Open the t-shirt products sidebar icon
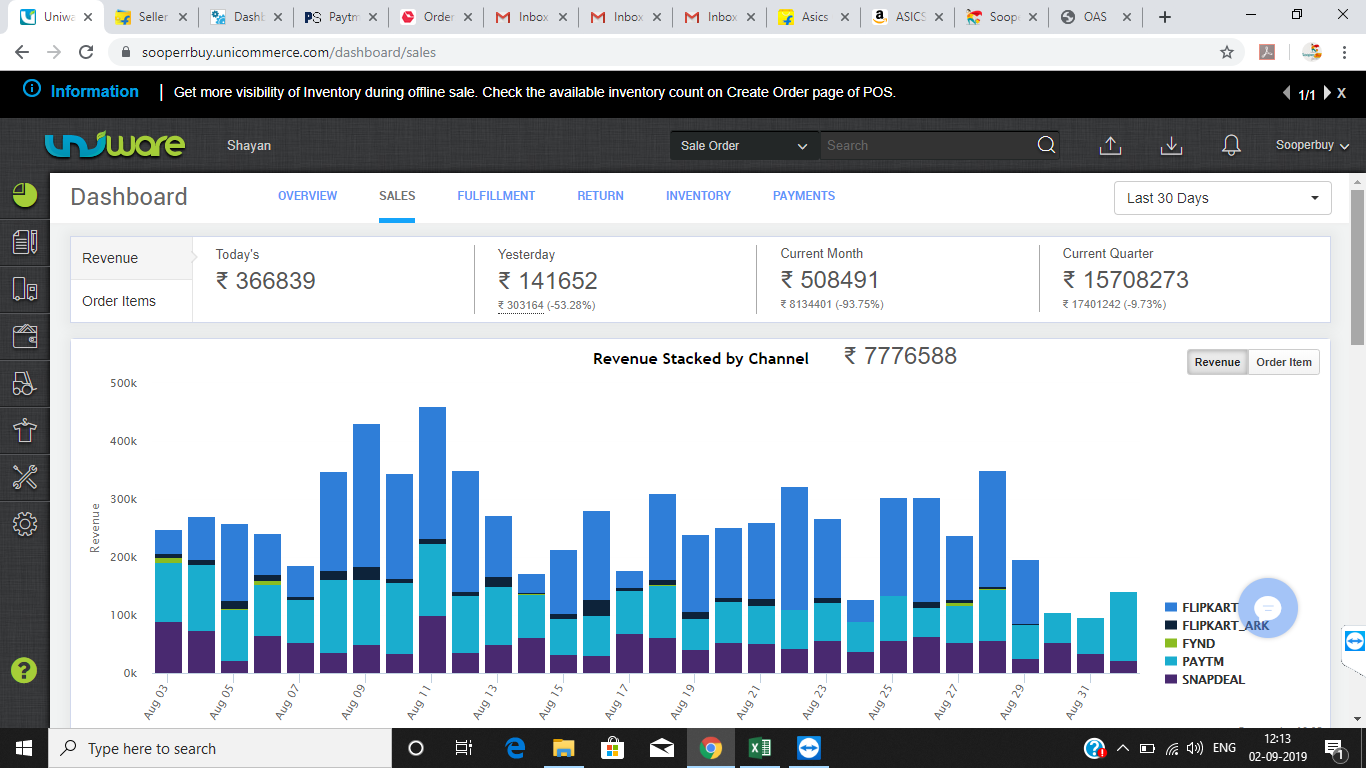 click(25, 430)
